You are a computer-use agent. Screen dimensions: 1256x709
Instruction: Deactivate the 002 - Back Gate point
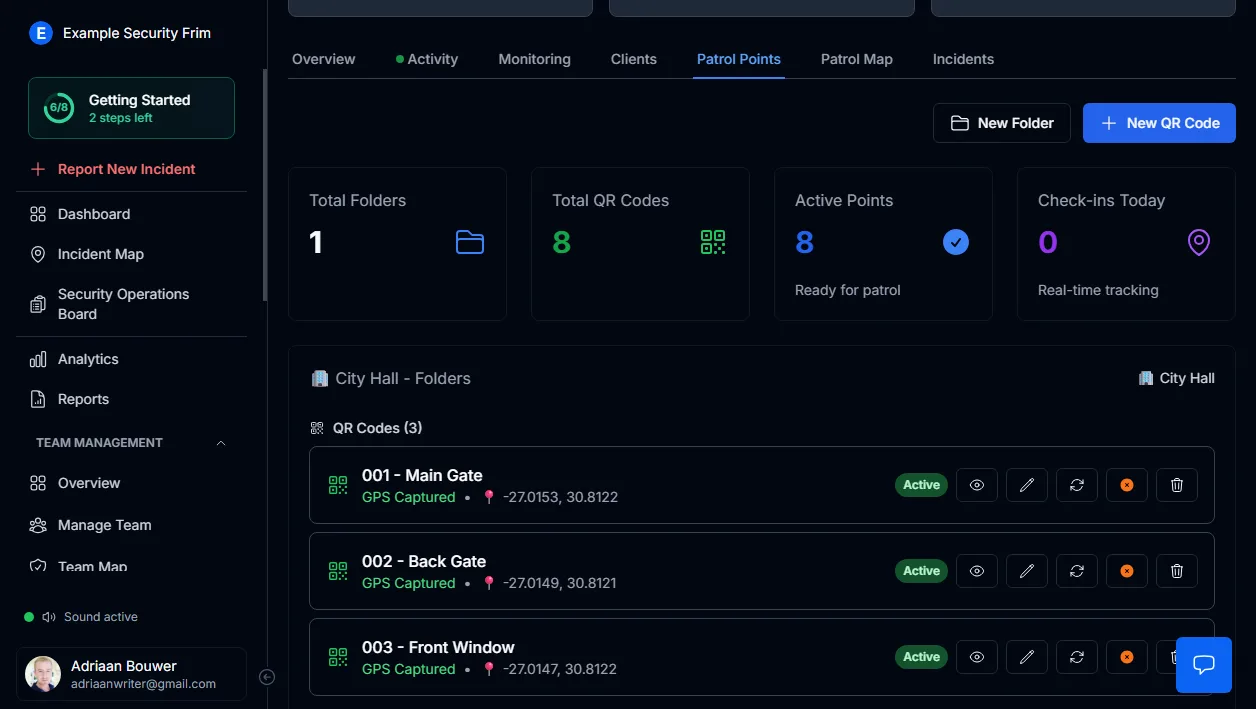point(1126,570)
